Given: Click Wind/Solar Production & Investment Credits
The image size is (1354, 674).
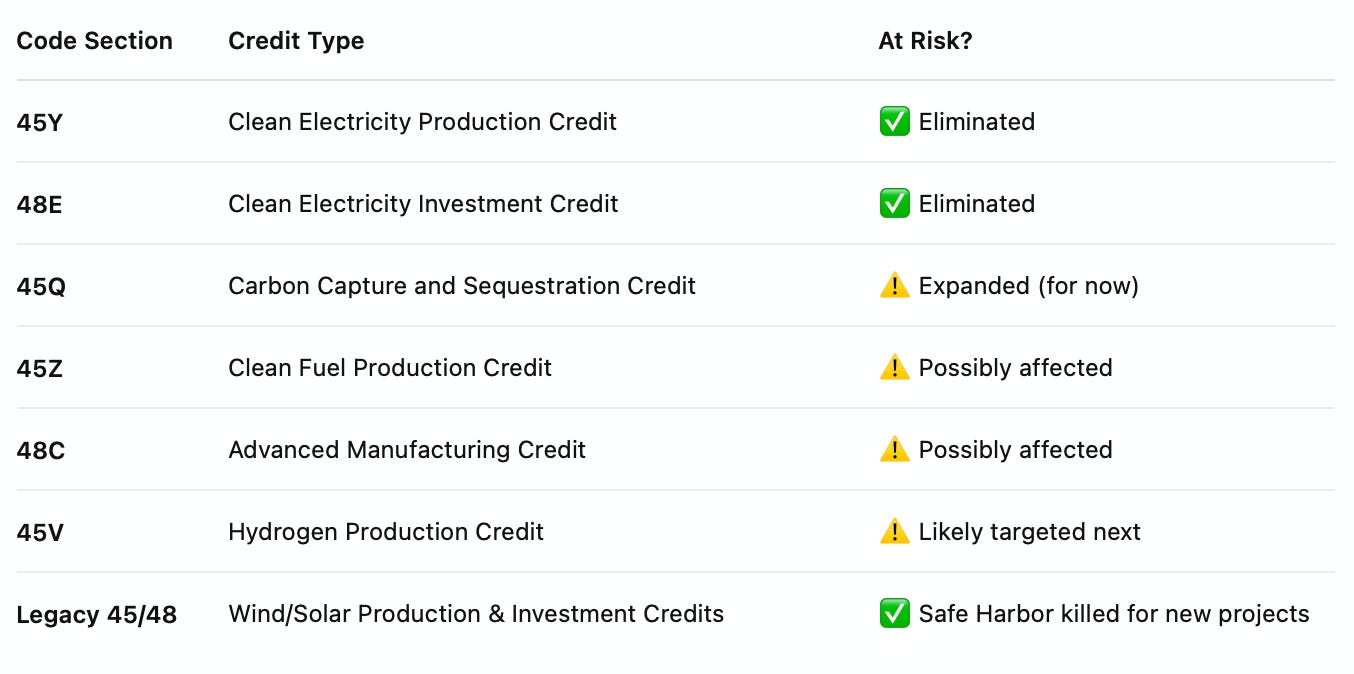Looking at the screenshot, I should pos(476,614).
